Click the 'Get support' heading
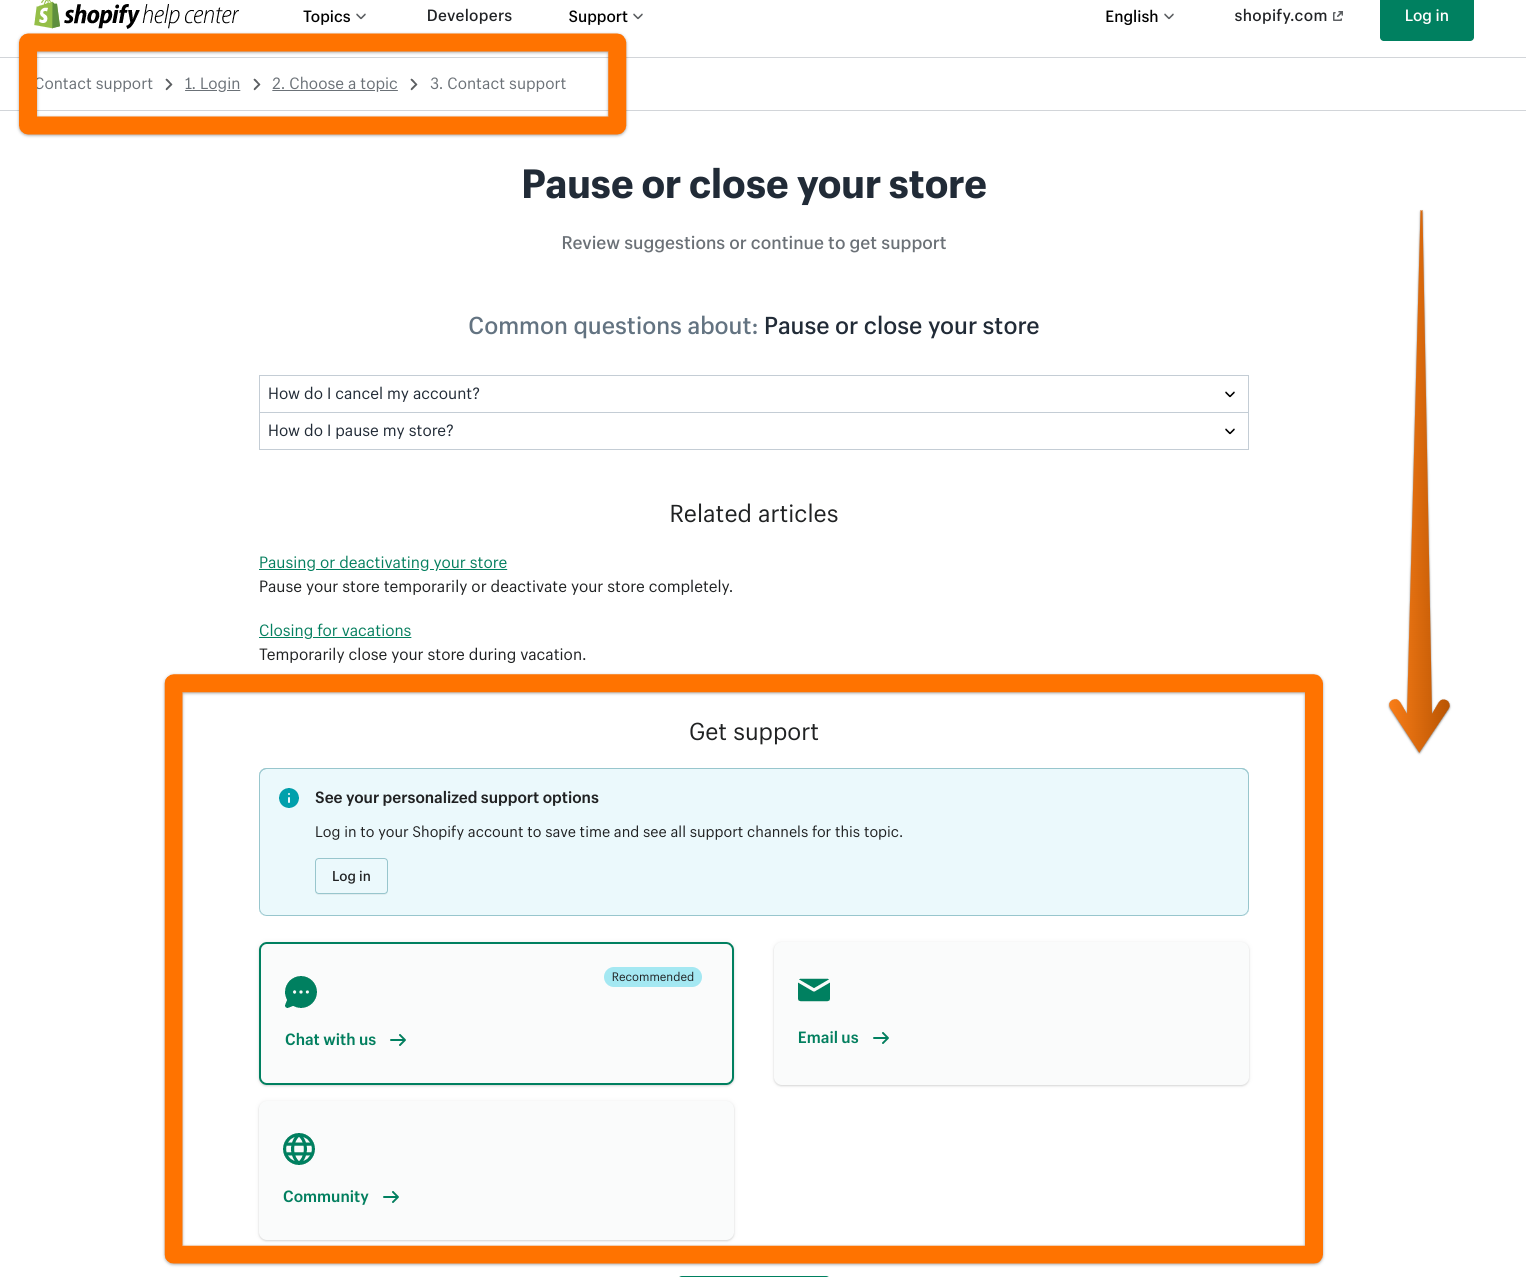This screenshot has width=1526, height=1277. pos(754,732)
